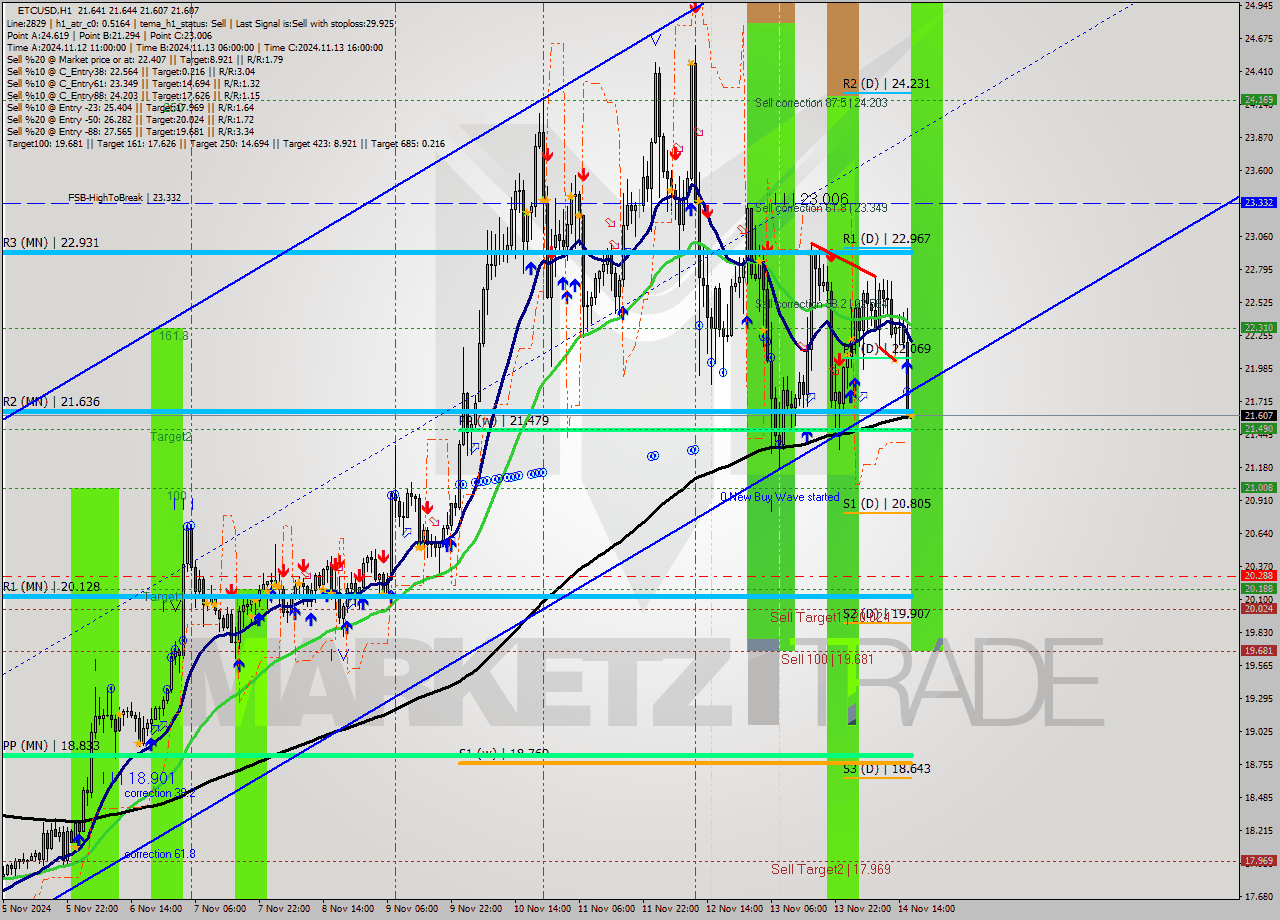
Task: Select the 'S1 (D) | 20.805' support label
Action: click(x=886, y=504)
